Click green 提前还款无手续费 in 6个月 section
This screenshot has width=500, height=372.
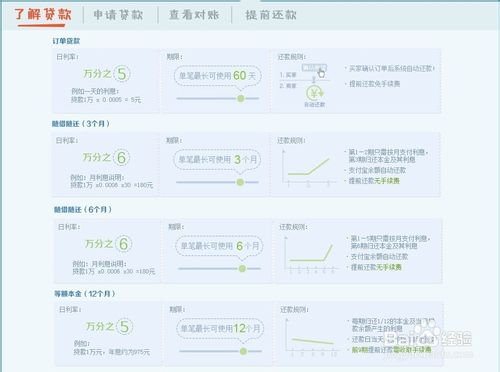click(x=376, y=267)
